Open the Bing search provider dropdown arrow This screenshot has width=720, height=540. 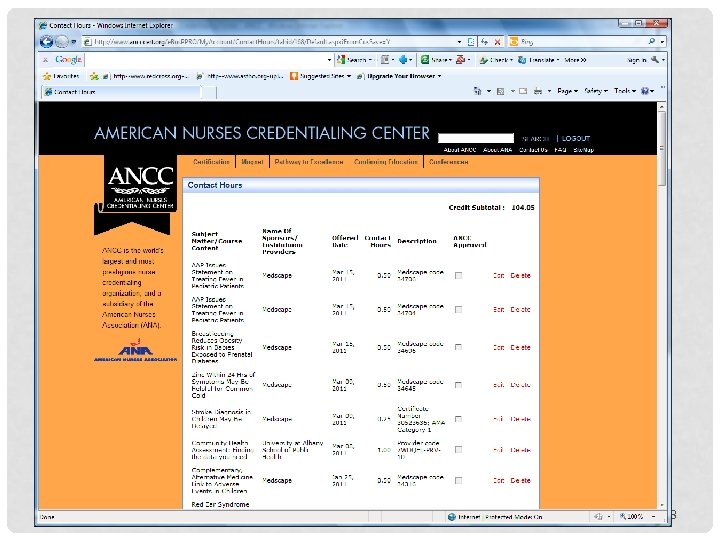[x=662, y=42]
